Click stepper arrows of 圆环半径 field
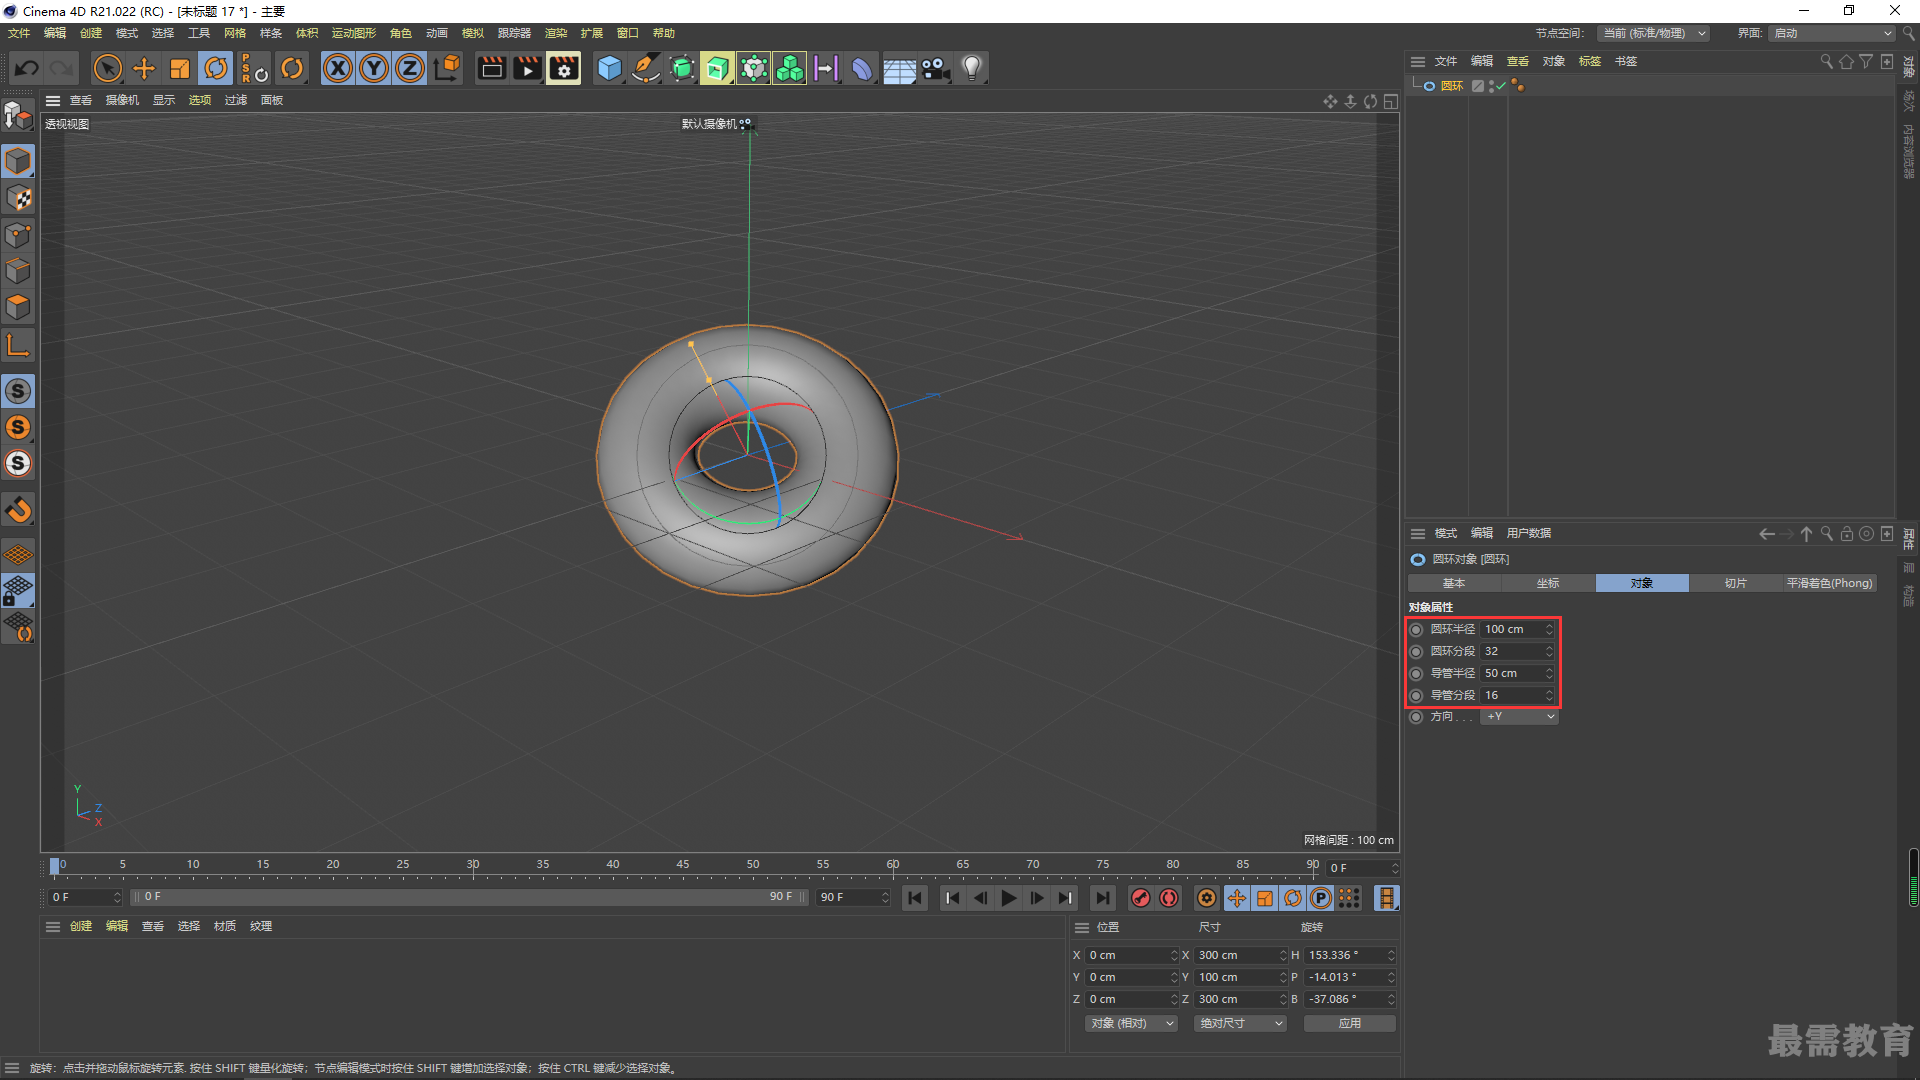This screenshot has width=1920, height=1080. pyautogui.click(x=1549, y=629)
